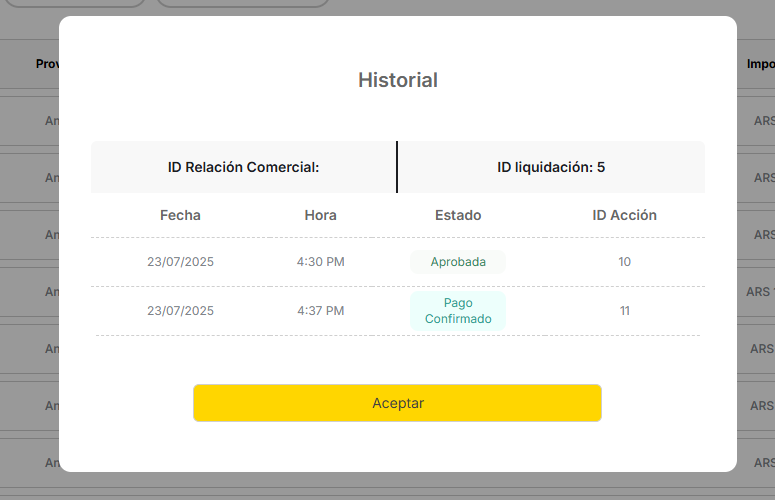775x500 pixels.
Task: Click the ID liquidación: 5 label
Action: click(x=551, y=167)
